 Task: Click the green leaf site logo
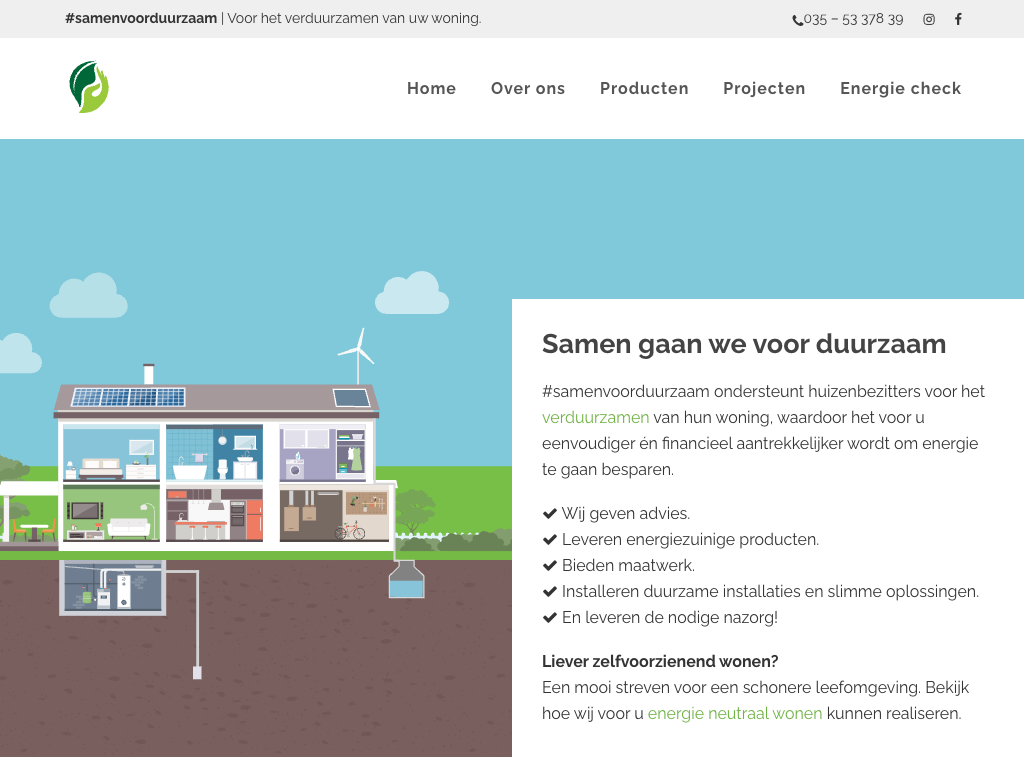(x=89, y=87)
